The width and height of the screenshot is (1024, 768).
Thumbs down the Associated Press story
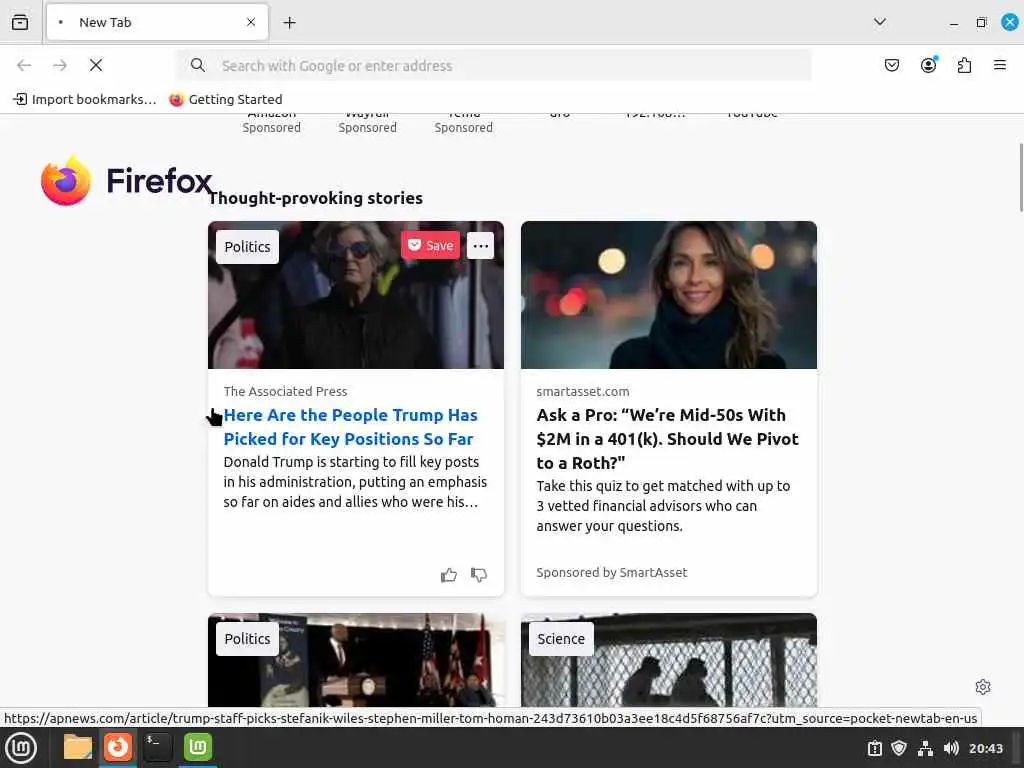[479, 575]
